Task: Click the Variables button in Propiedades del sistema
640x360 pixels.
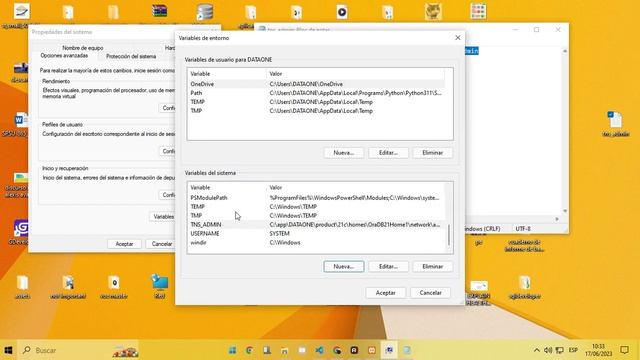Action: pyautogui.click(x=163, y=216)
